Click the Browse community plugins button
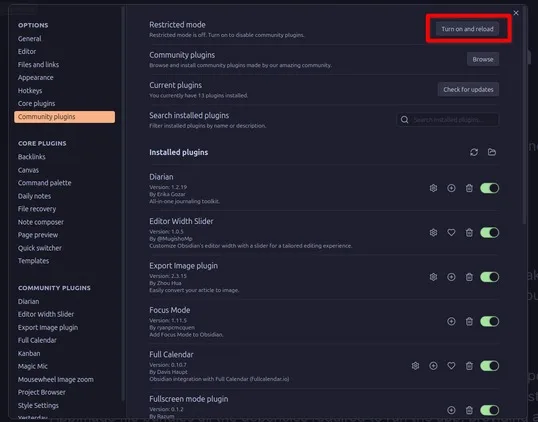This screenshot has width=538, height=422. [x=483, y=59]
